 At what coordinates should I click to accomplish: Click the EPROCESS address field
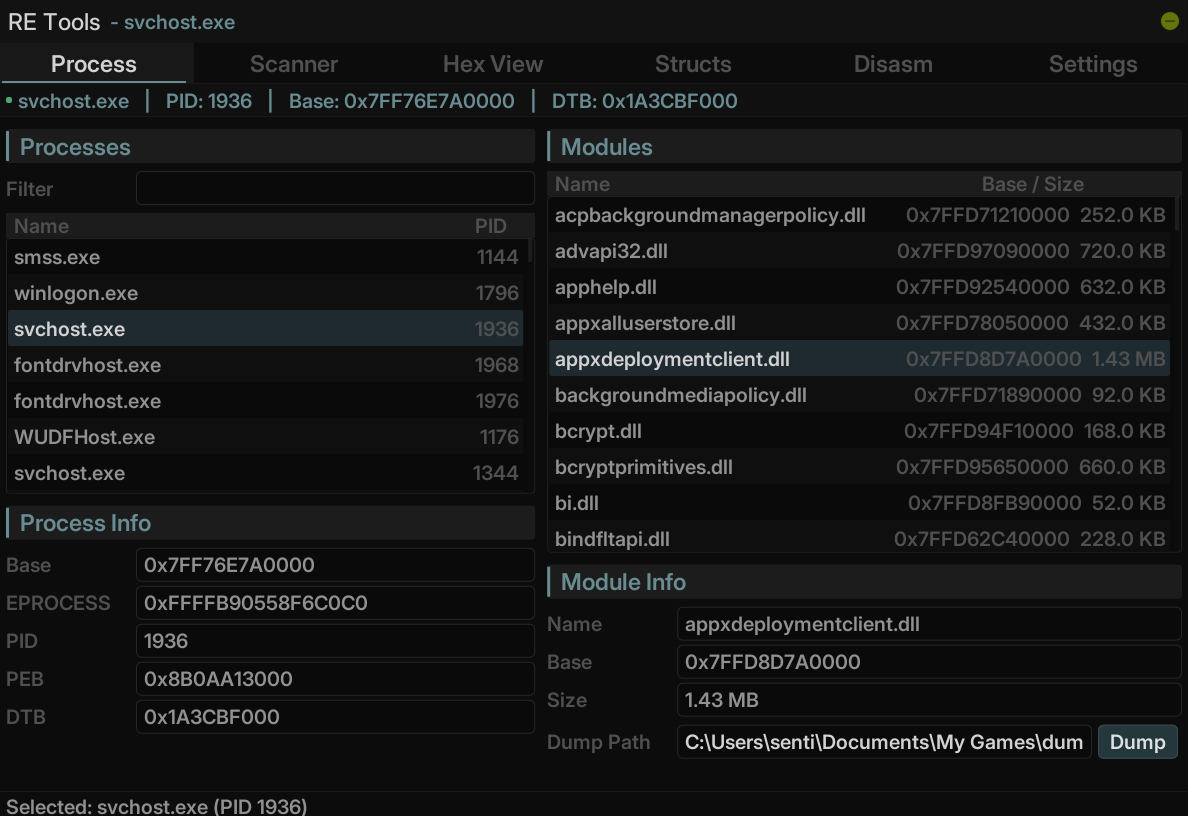(334, 603)
